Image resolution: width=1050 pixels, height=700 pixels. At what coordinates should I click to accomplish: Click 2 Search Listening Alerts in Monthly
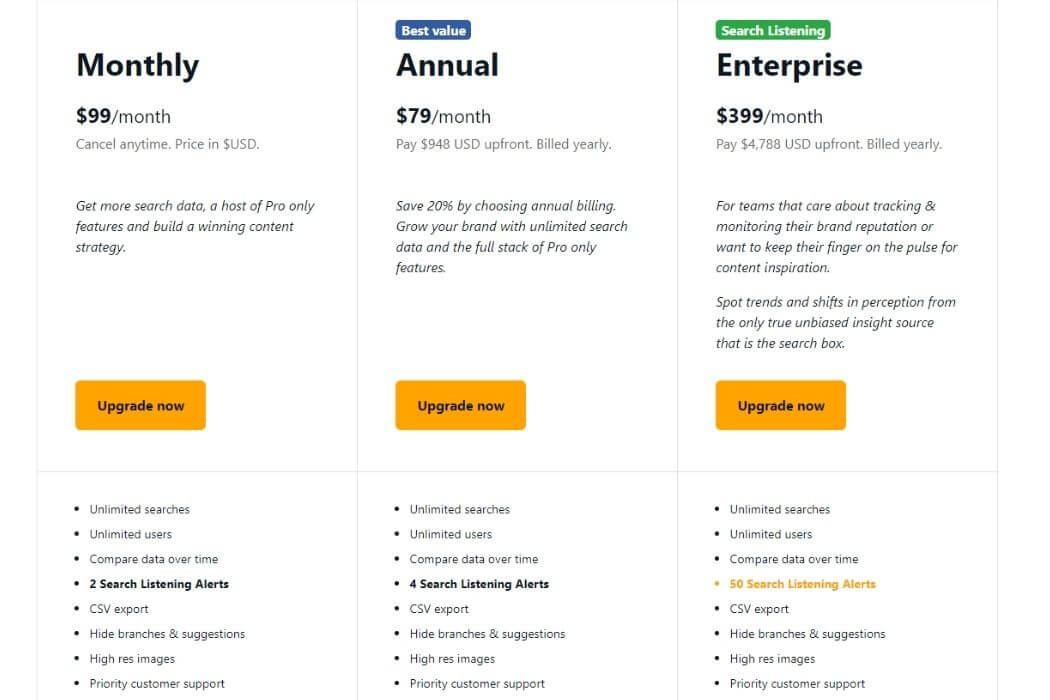click(x=159, y=584)
